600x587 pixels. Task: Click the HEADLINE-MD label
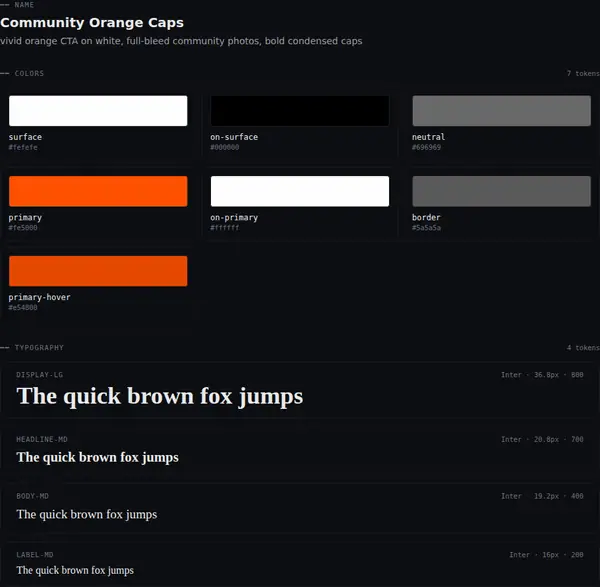42,439
